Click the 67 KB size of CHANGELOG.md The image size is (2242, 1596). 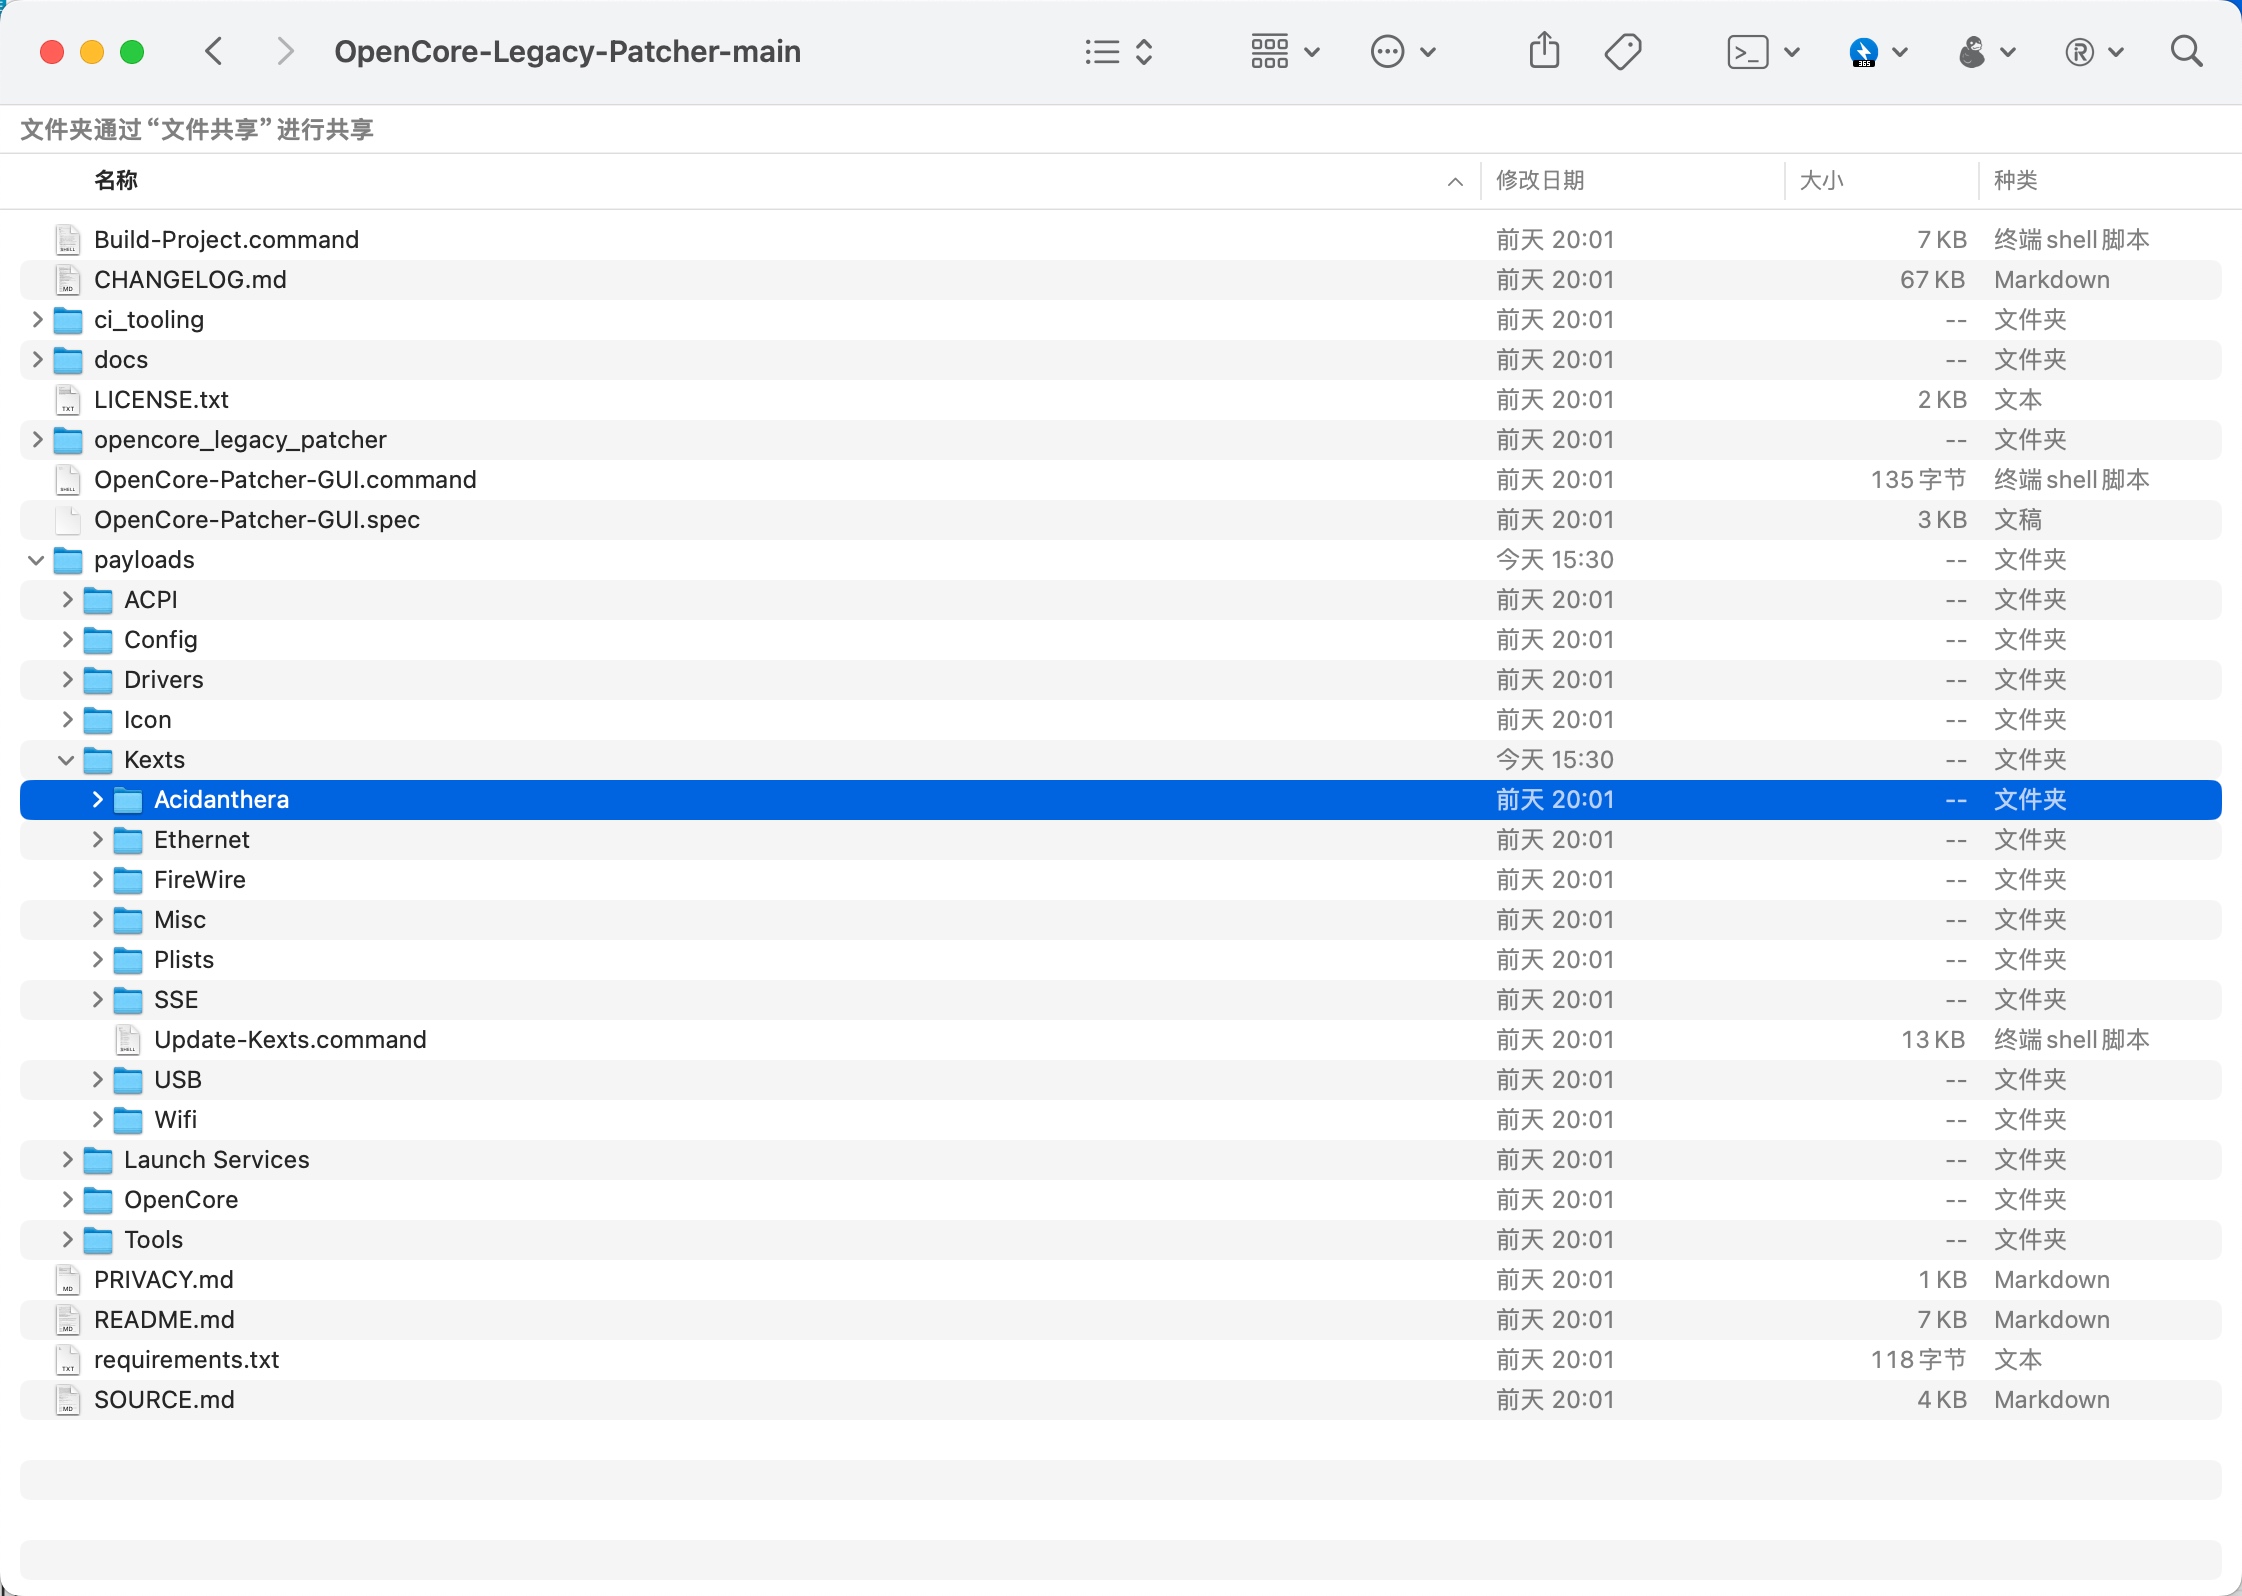point(1933,280)
